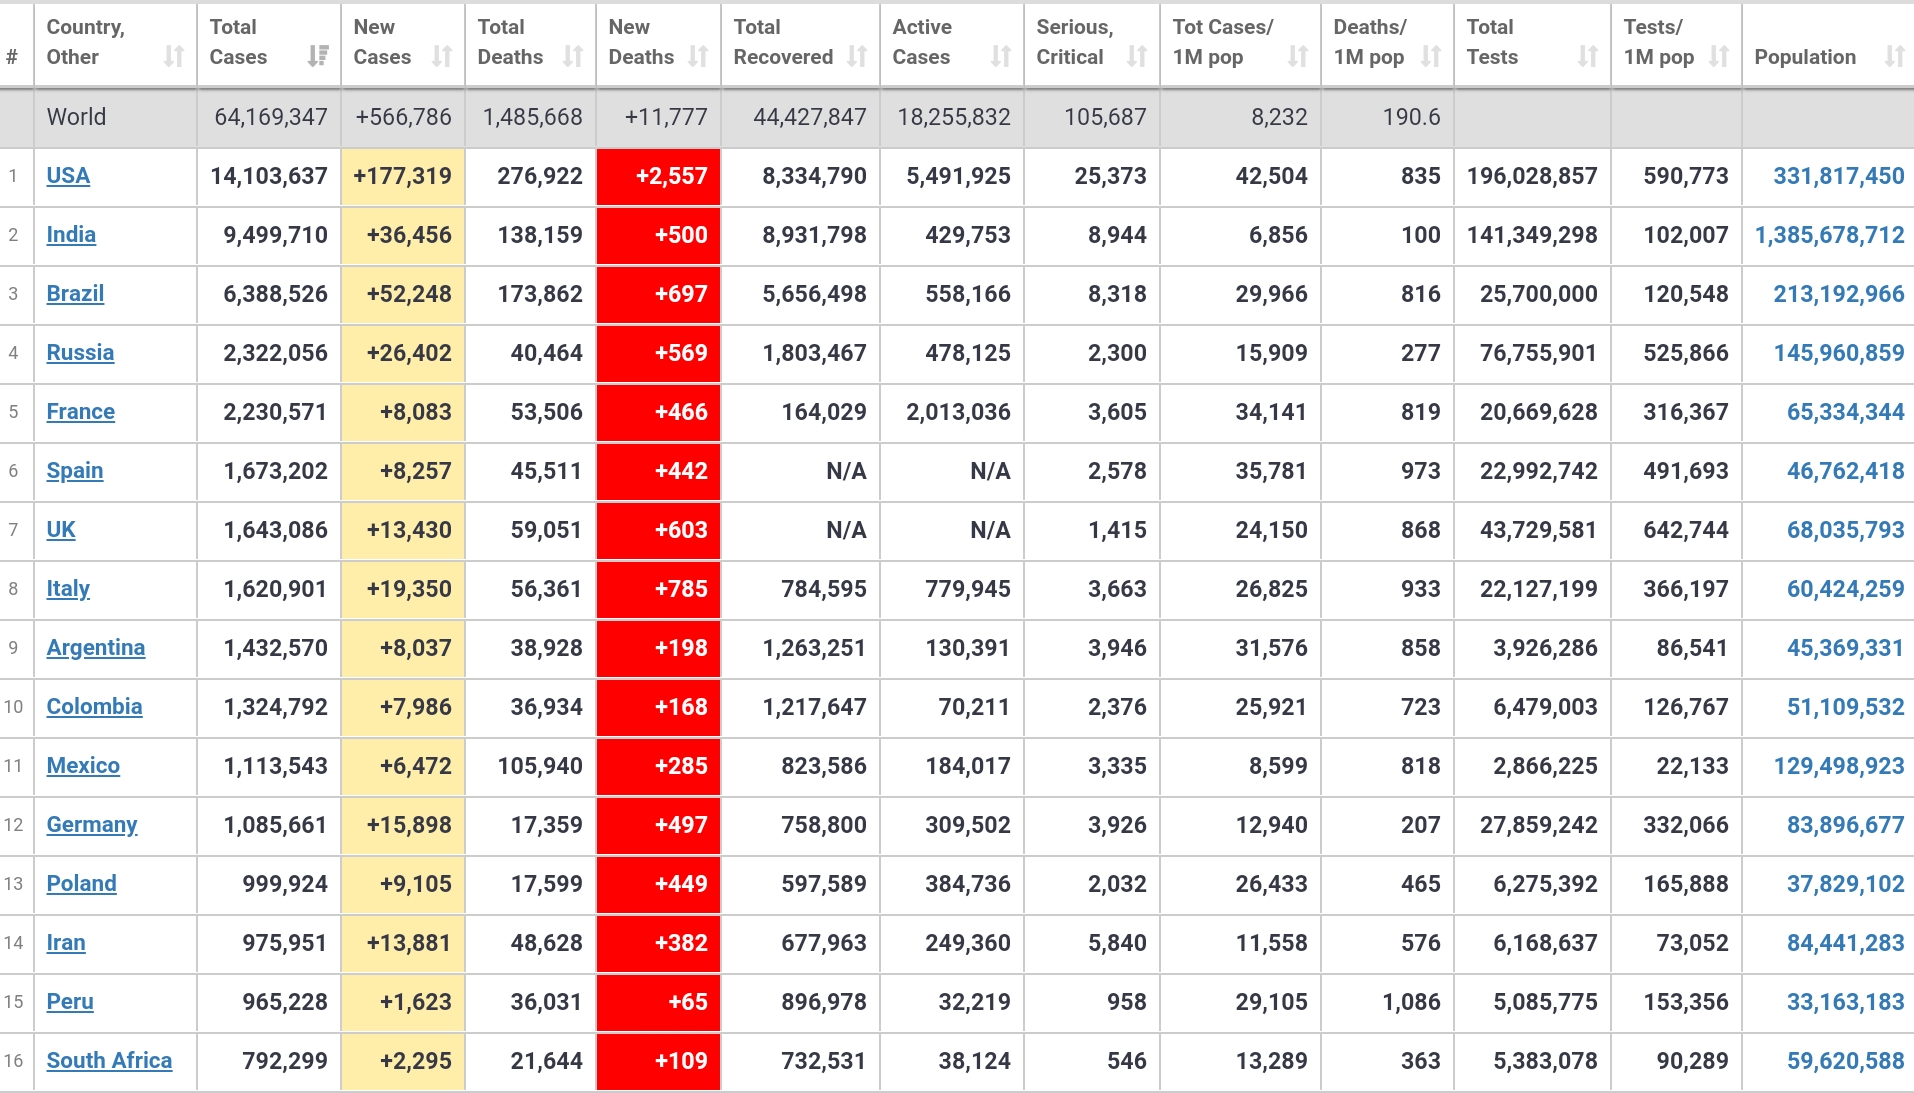Open the UK country link
Screen dimensions: 1914x1093
(x=61, y=530)
